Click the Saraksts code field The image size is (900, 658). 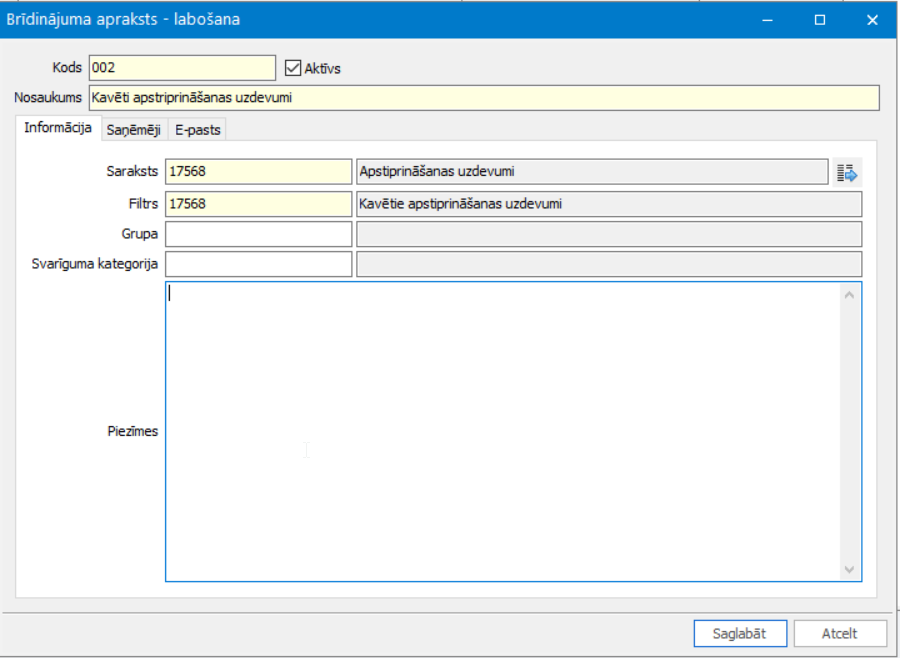point(258,172)
